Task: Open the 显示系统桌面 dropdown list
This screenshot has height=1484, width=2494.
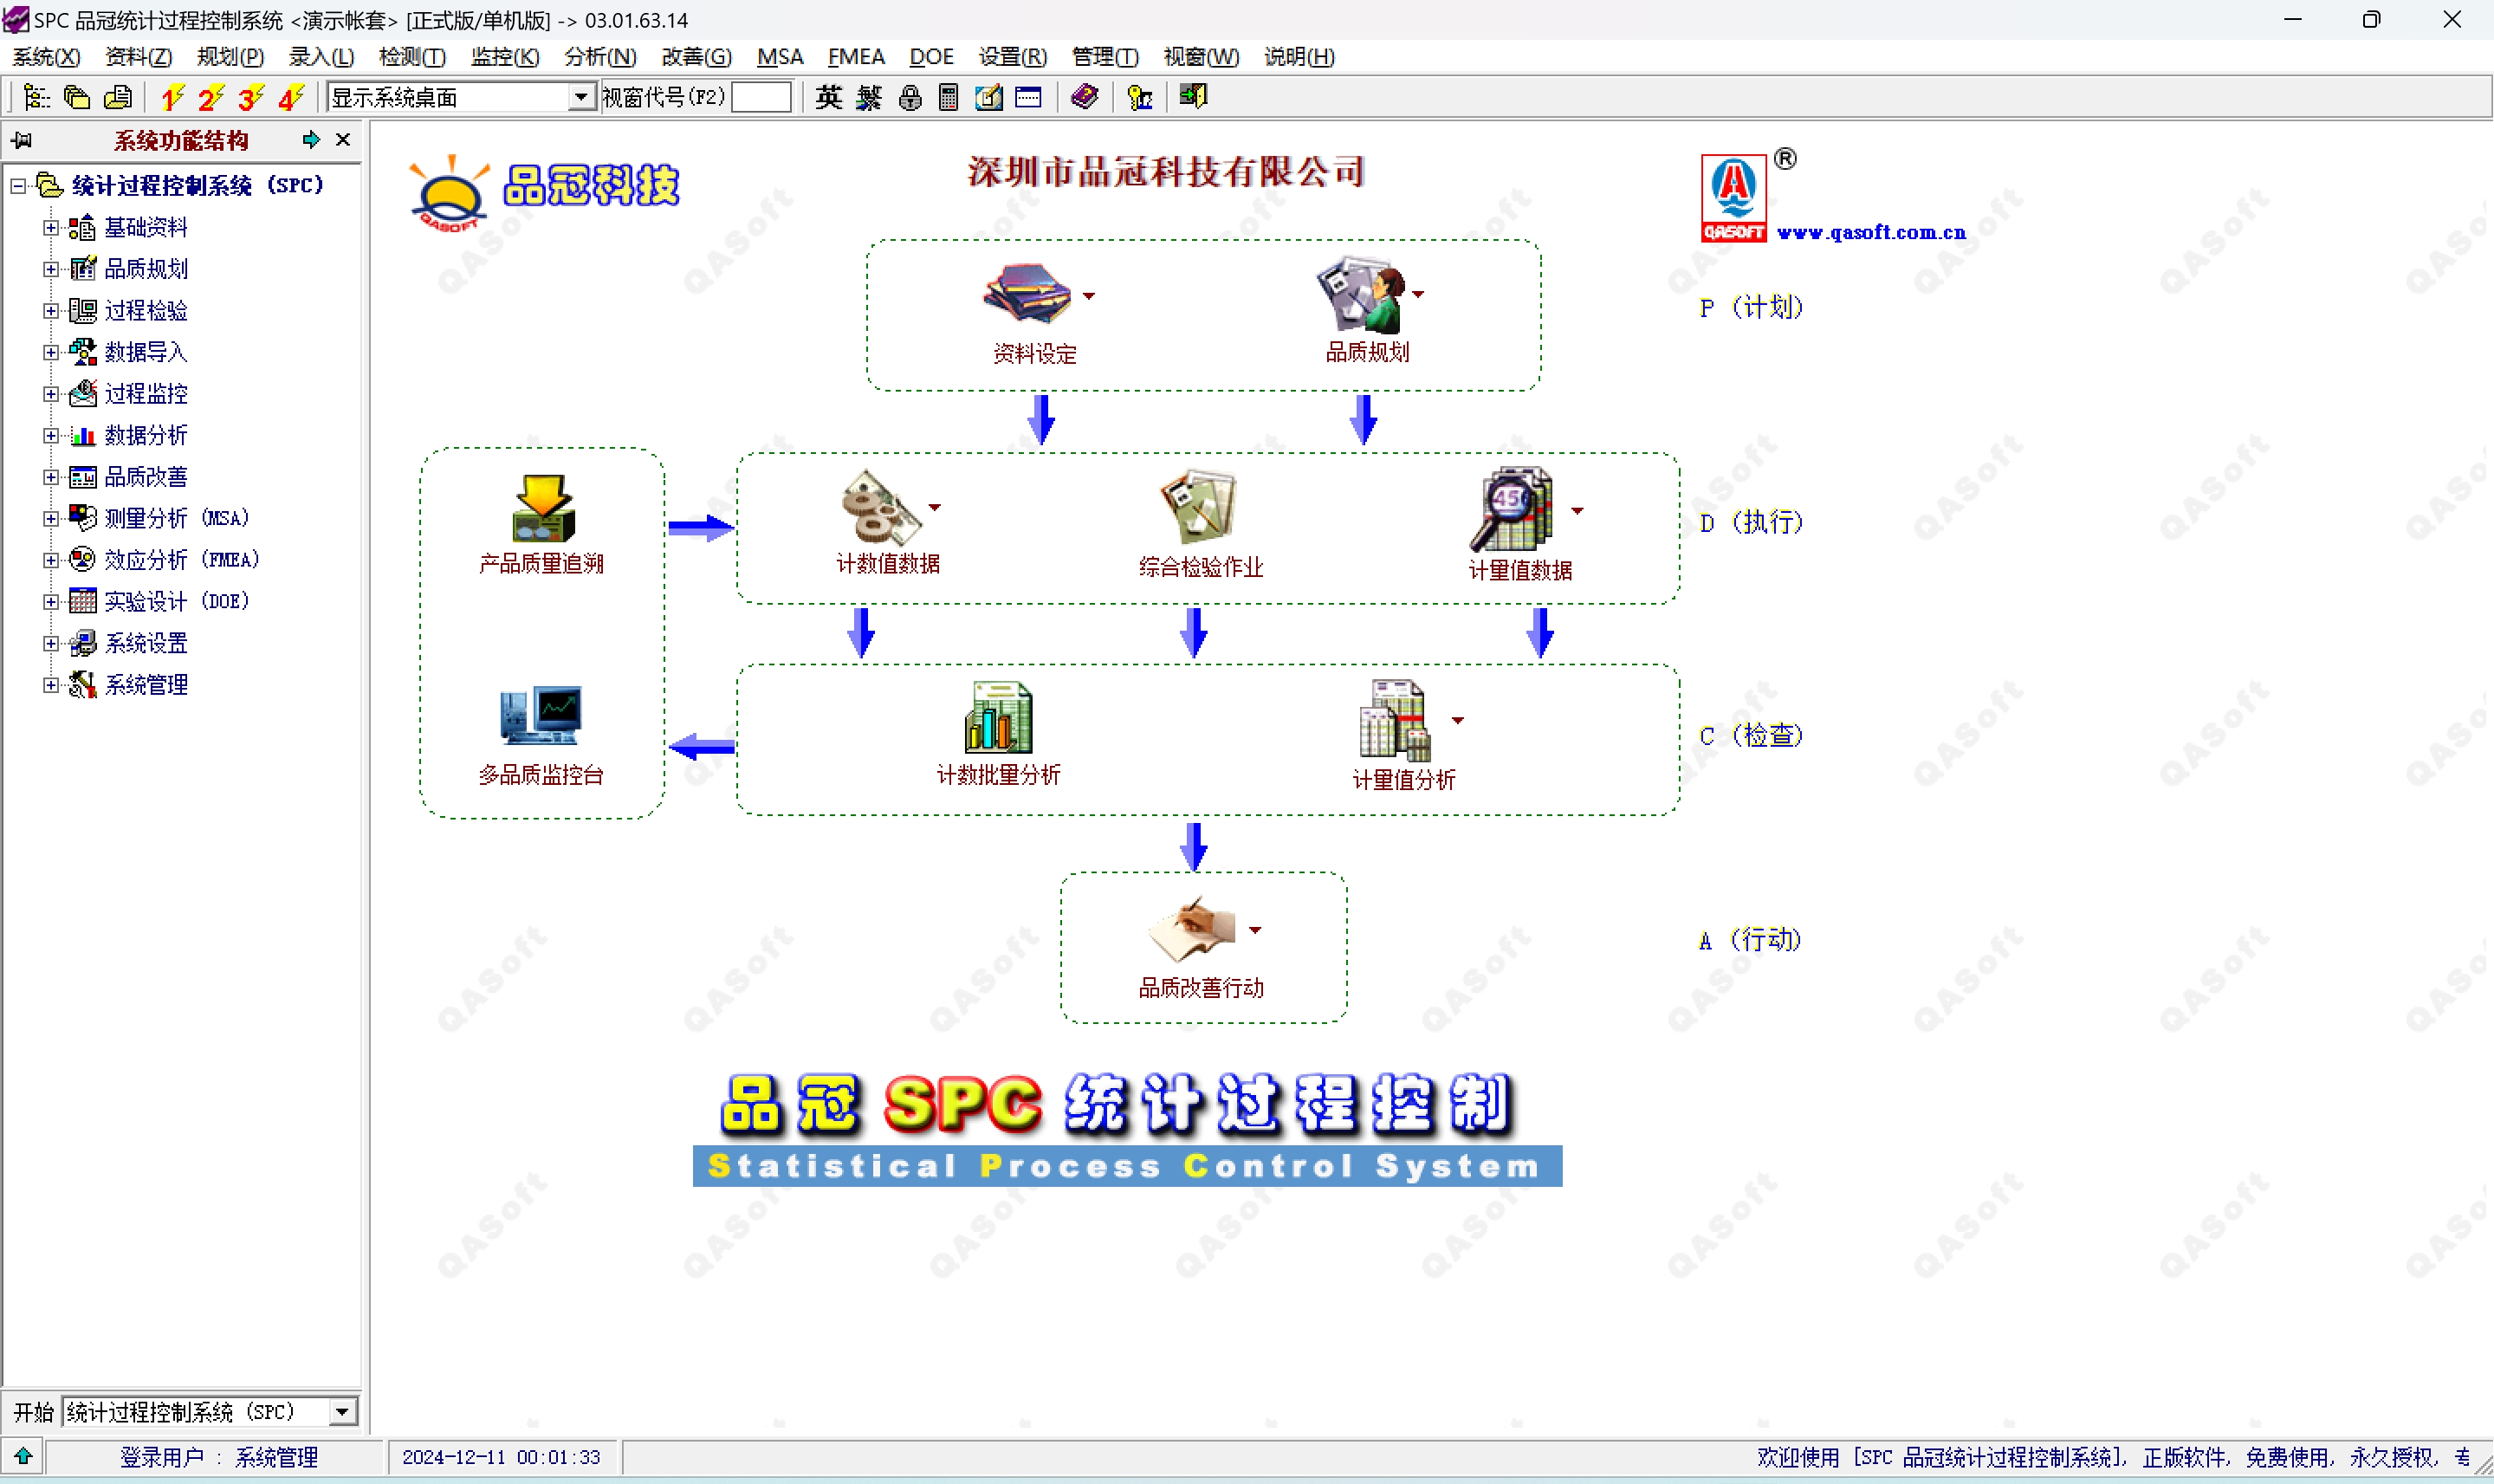Action: (x=580, y=97)
